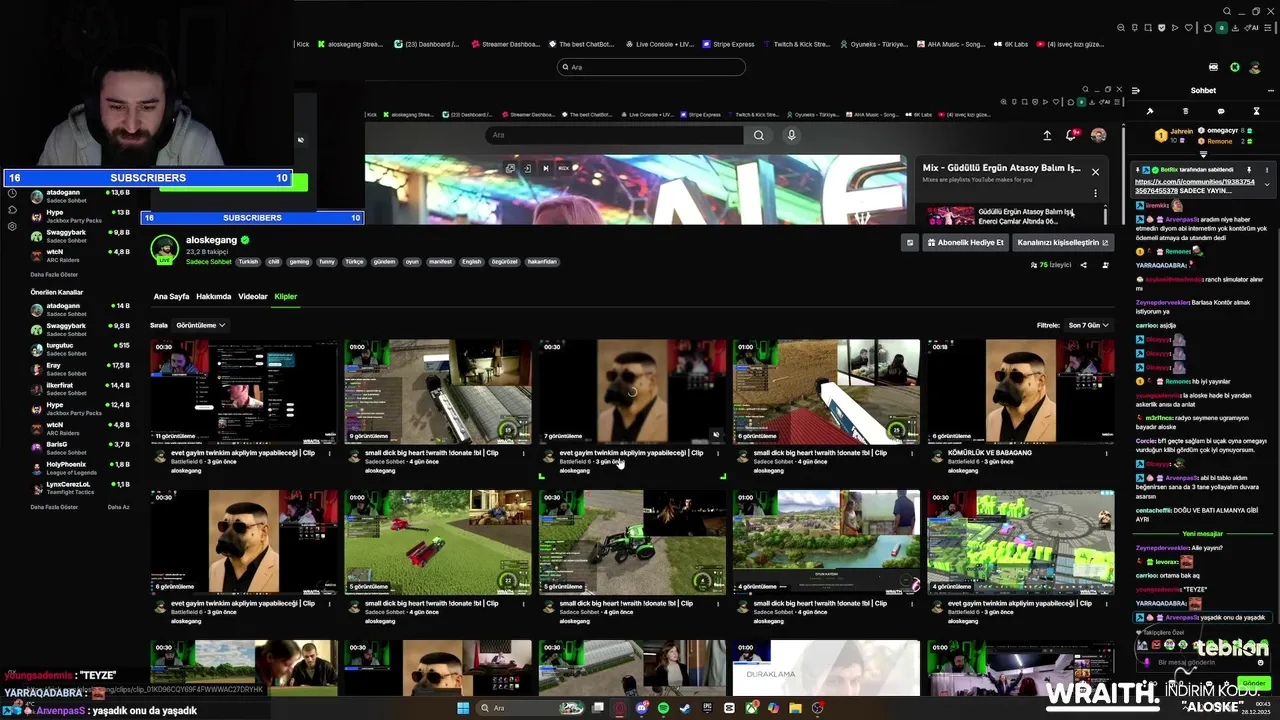Screen dimensions: 1280x720
Task: Click LynxCerezLoL in recommended channels
Action: (80, 488)
